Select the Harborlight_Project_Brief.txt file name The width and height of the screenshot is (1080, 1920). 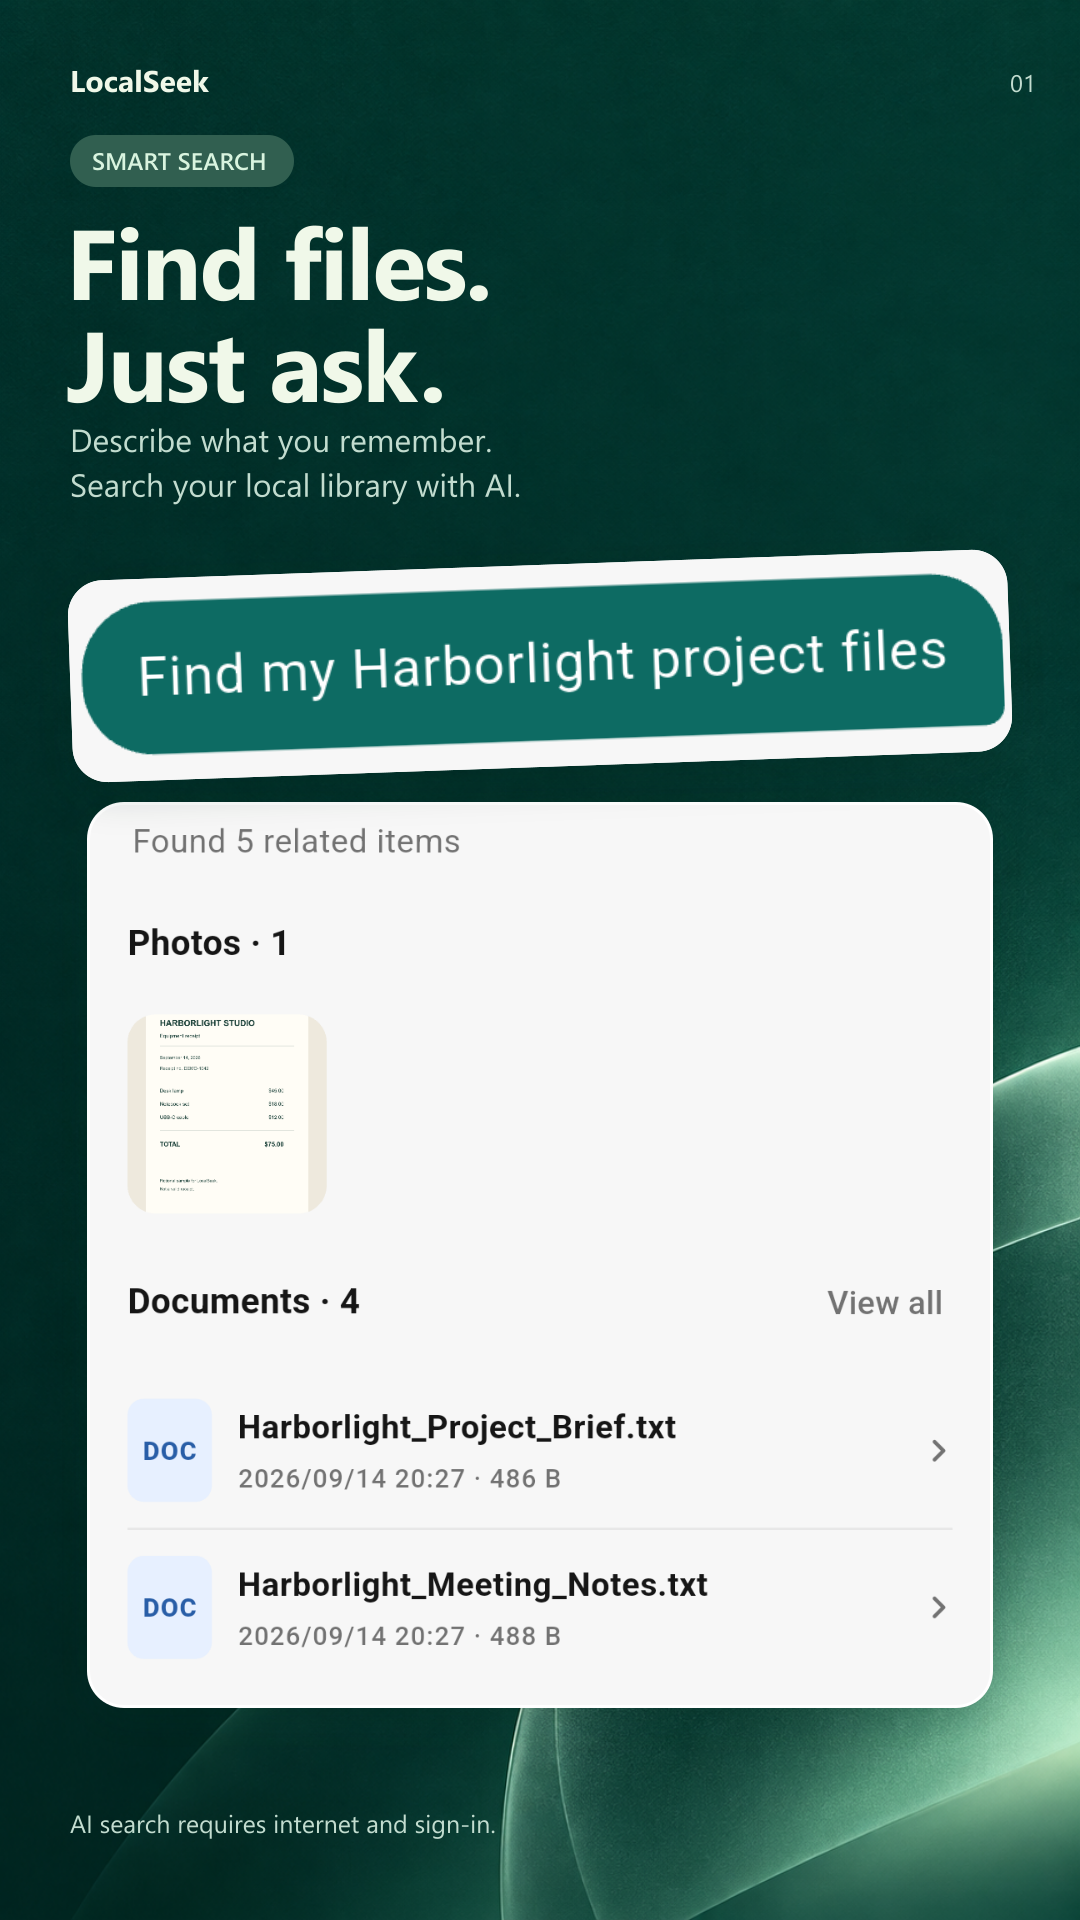point(457,1427)
